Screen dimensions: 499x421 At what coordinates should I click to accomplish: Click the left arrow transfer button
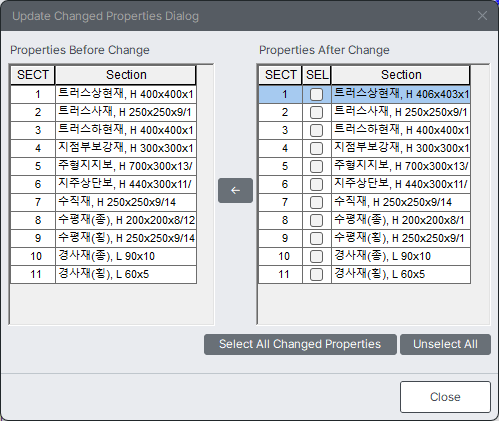coord(235,190)
